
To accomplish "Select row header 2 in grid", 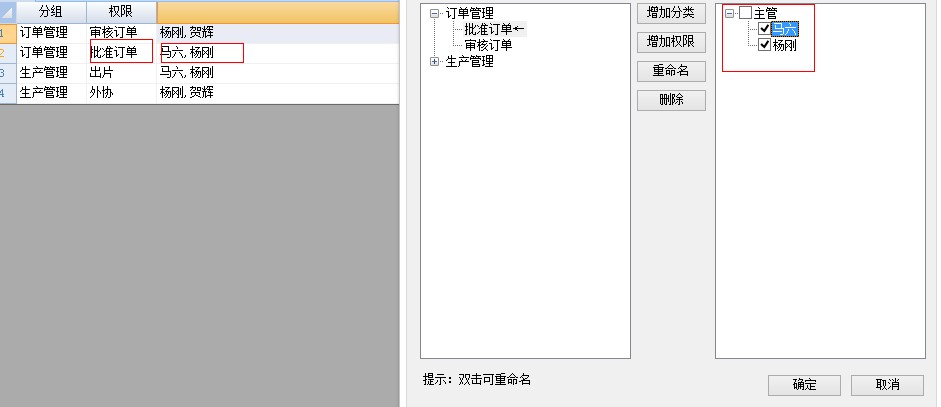I will coord(8,53).
